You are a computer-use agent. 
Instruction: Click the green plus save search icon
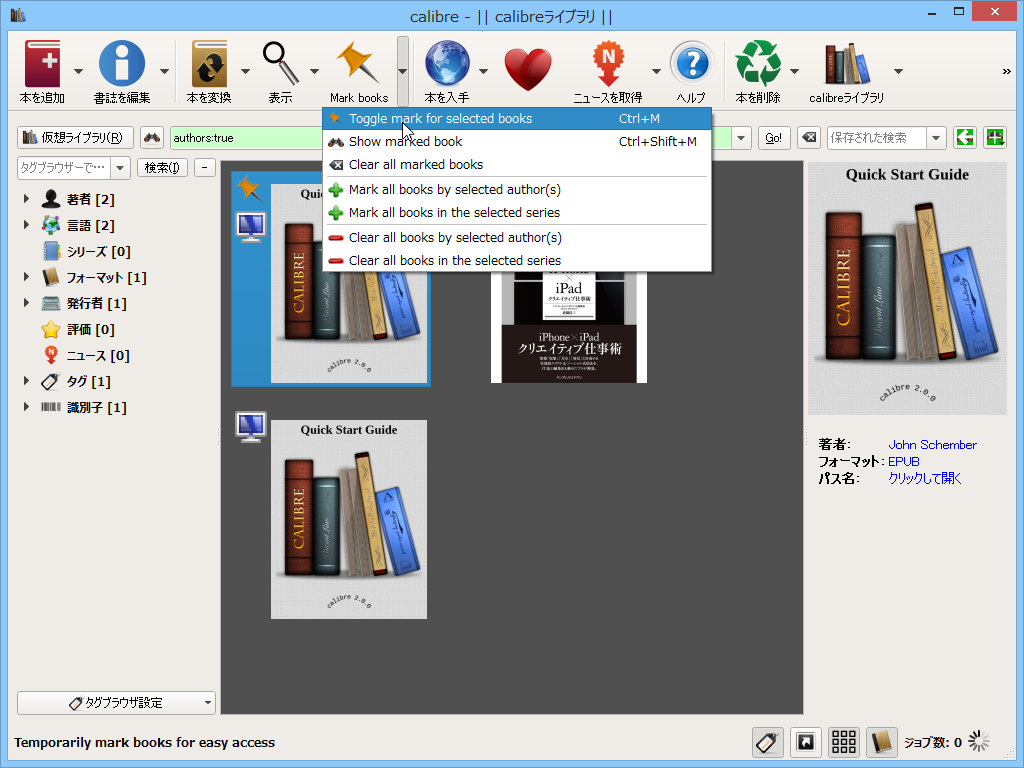(995, 138)
